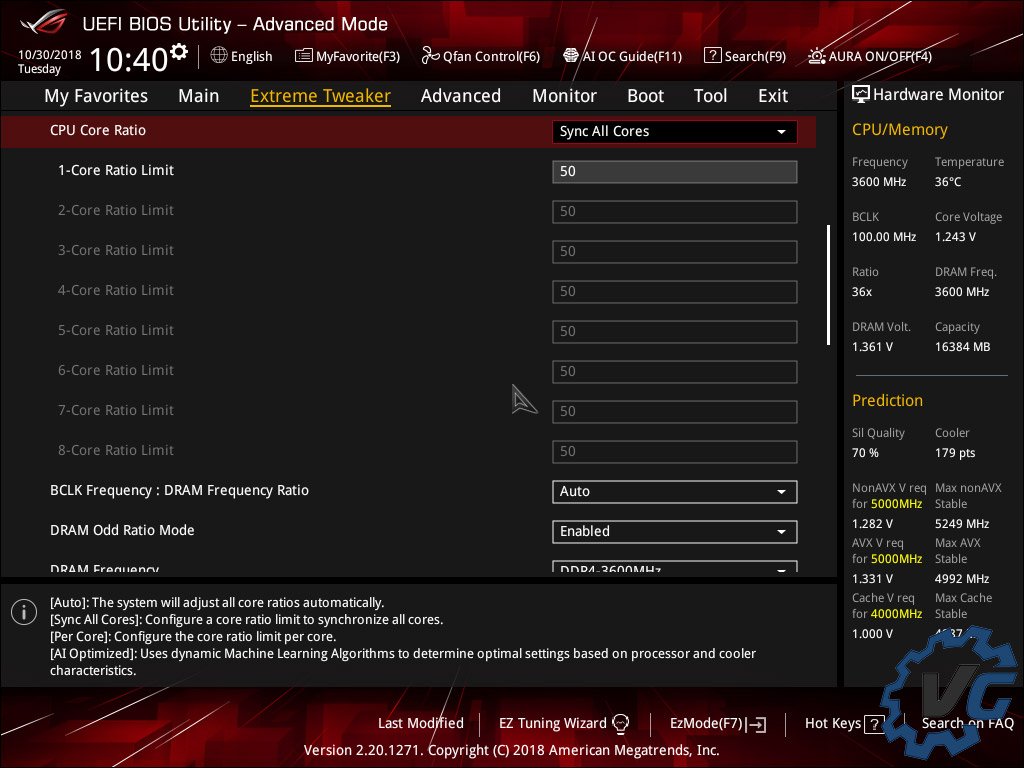Click the 3-Core Ratio Limit field

(675, 251)
